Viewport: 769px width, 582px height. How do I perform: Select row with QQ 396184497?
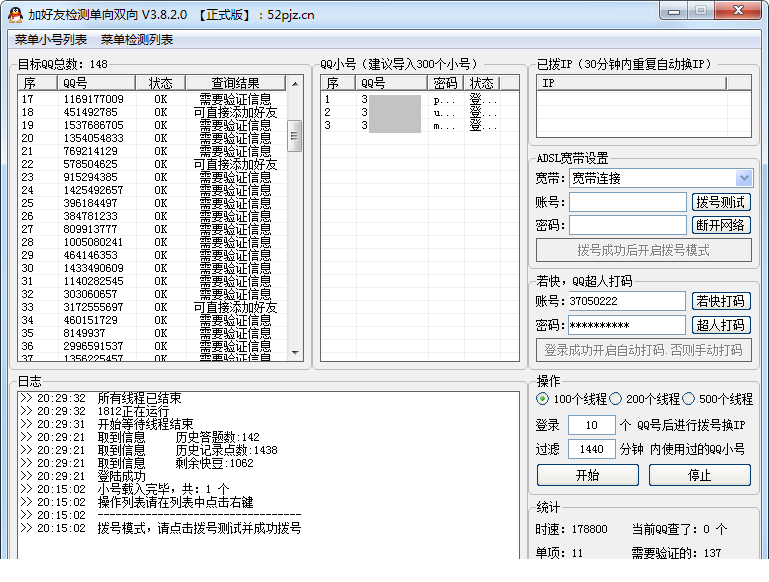152,203
